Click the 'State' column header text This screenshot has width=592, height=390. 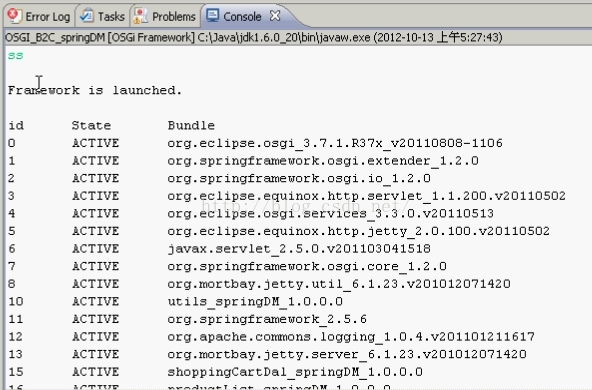pyautogui.click(x=91, y=125)
